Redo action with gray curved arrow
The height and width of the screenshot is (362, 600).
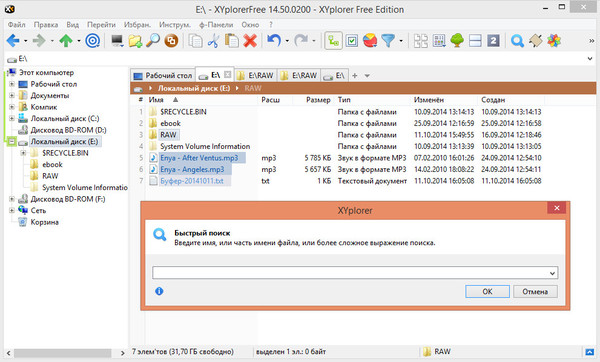pos(301,40)
